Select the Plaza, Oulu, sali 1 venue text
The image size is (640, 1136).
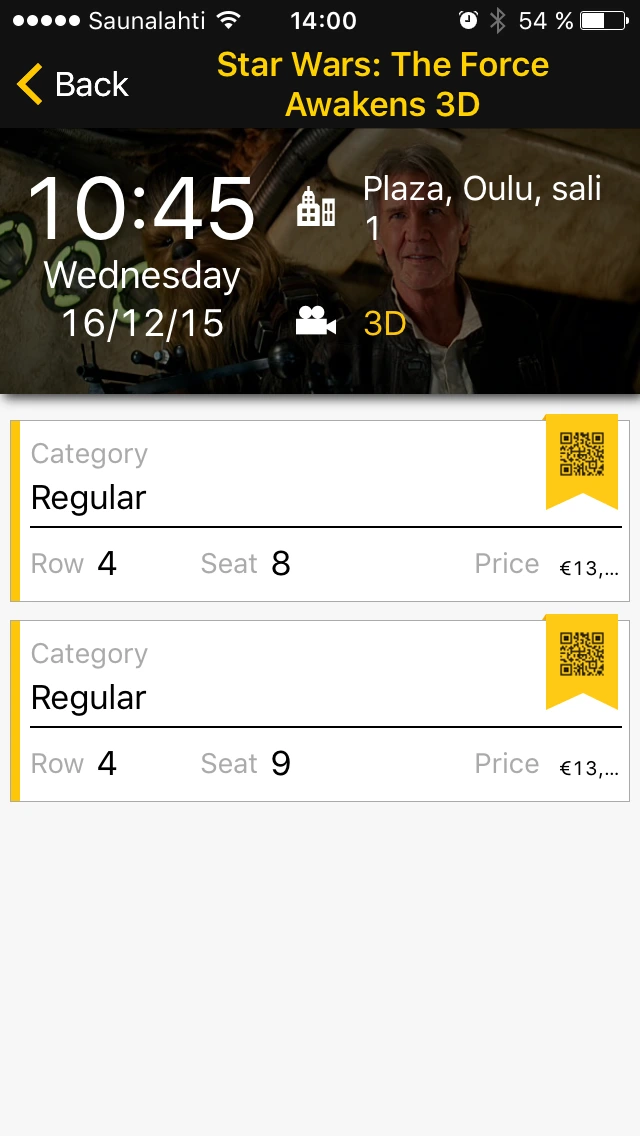(483, 208)
